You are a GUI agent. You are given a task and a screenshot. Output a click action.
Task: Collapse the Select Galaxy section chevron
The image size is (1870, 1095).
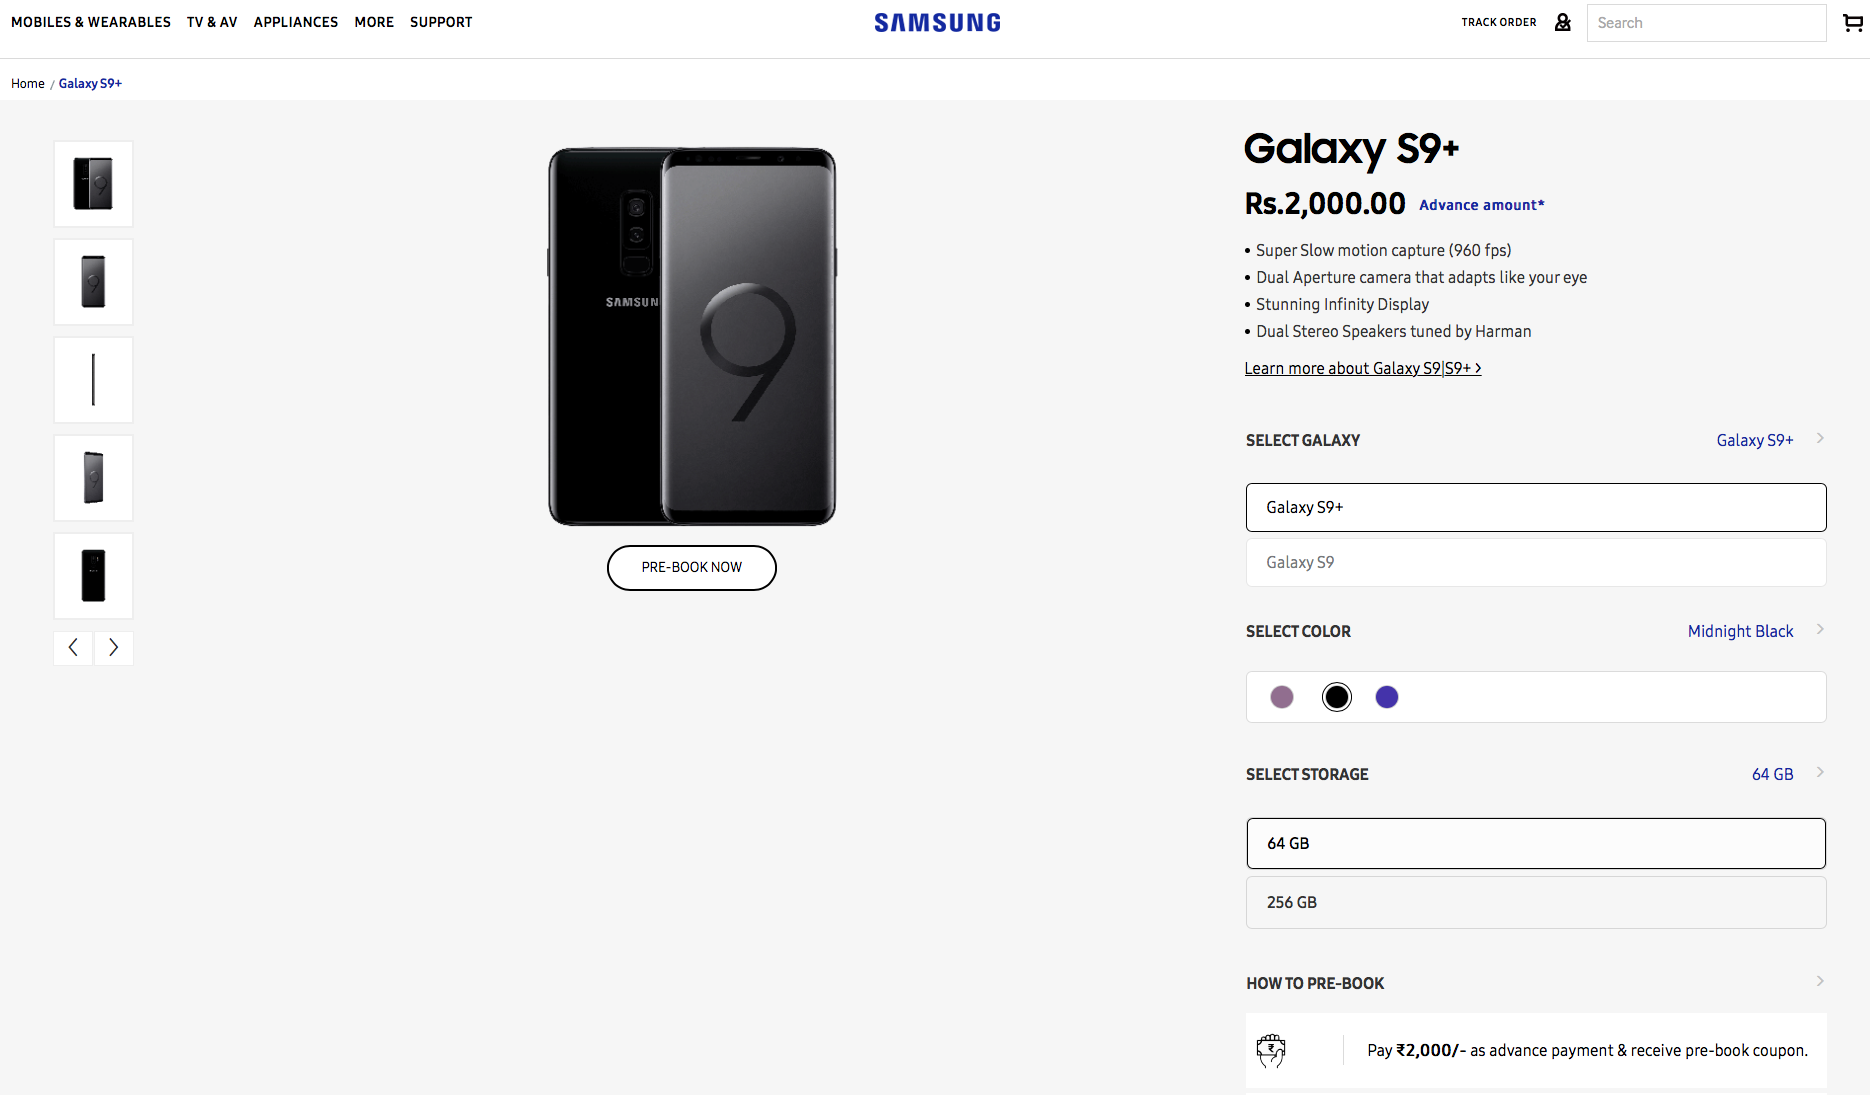click(1820, 438)
